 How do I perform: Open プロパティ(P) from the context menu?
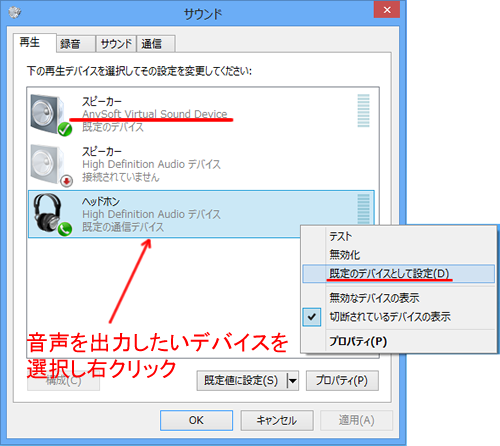tap(358, 342)
